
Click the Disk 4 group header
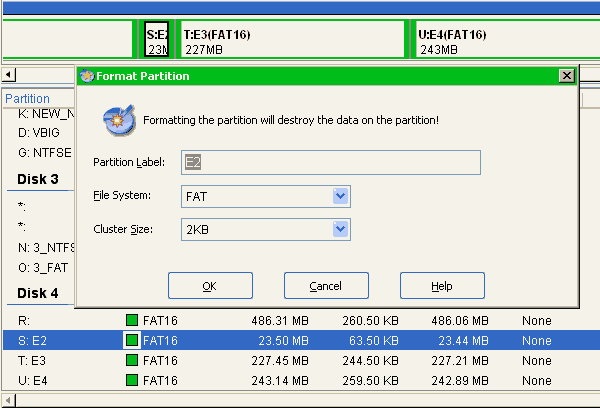pyautogui.click(x=38, y=293)
